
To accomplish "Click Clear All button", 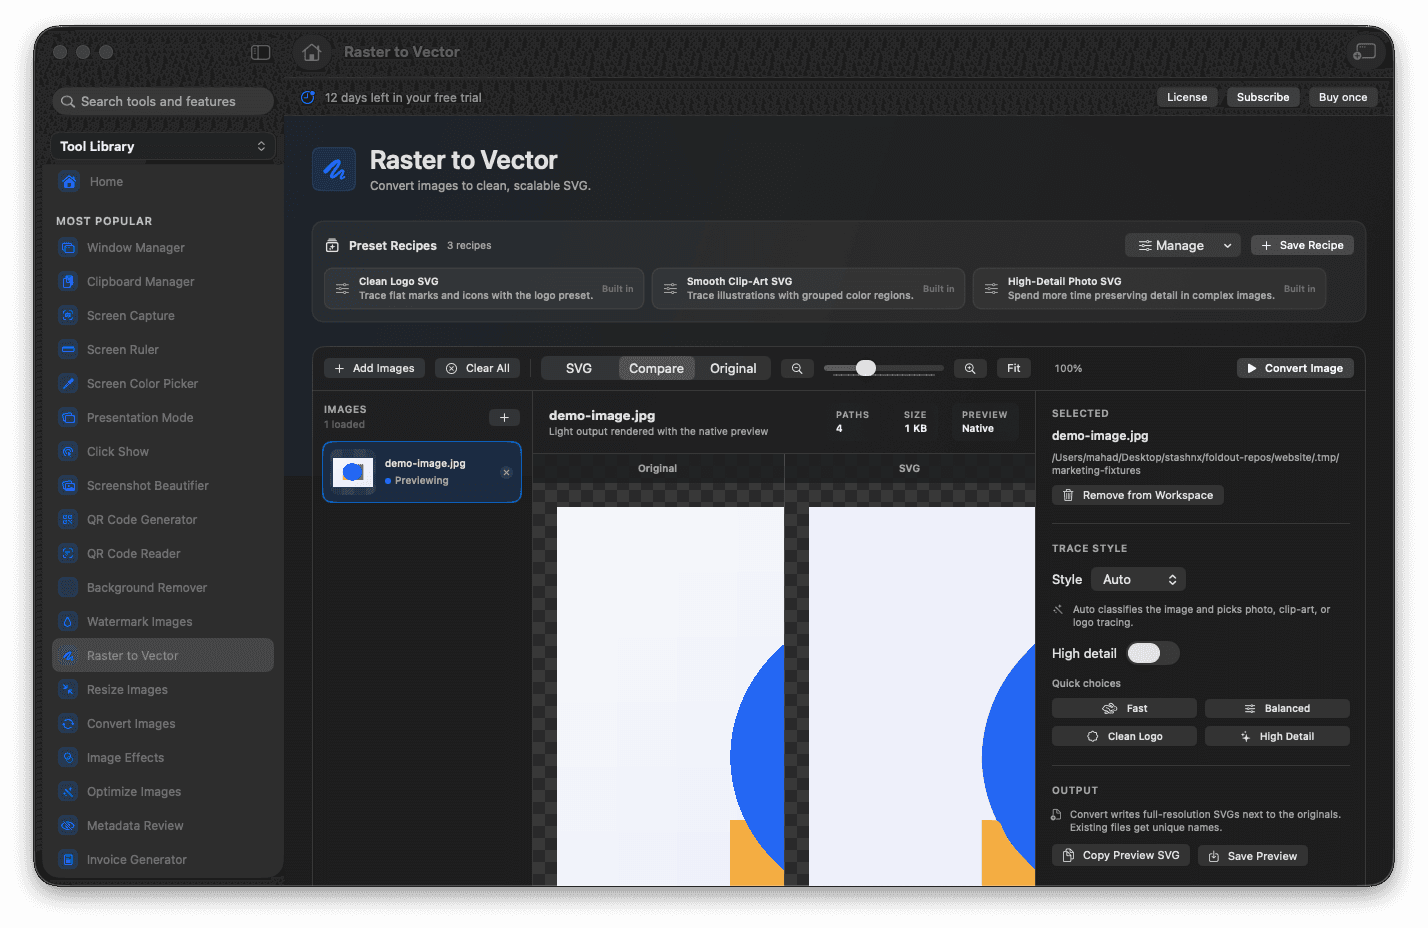I will [478, 369].
